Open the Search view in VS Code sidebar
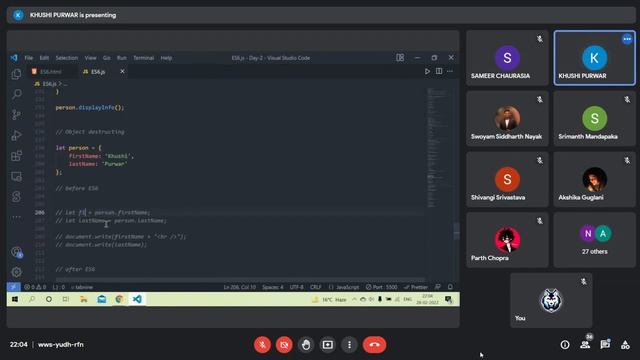The width and height of the screenshot is (640, 360). (16, 94)
